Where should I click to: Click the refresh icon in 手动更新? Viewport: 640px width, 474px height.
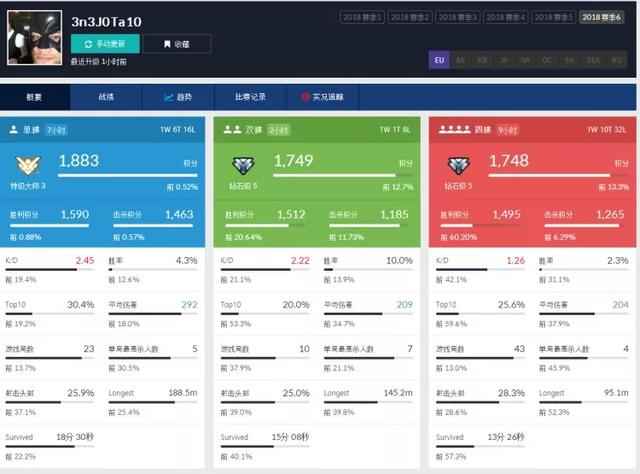pos(88,44)
